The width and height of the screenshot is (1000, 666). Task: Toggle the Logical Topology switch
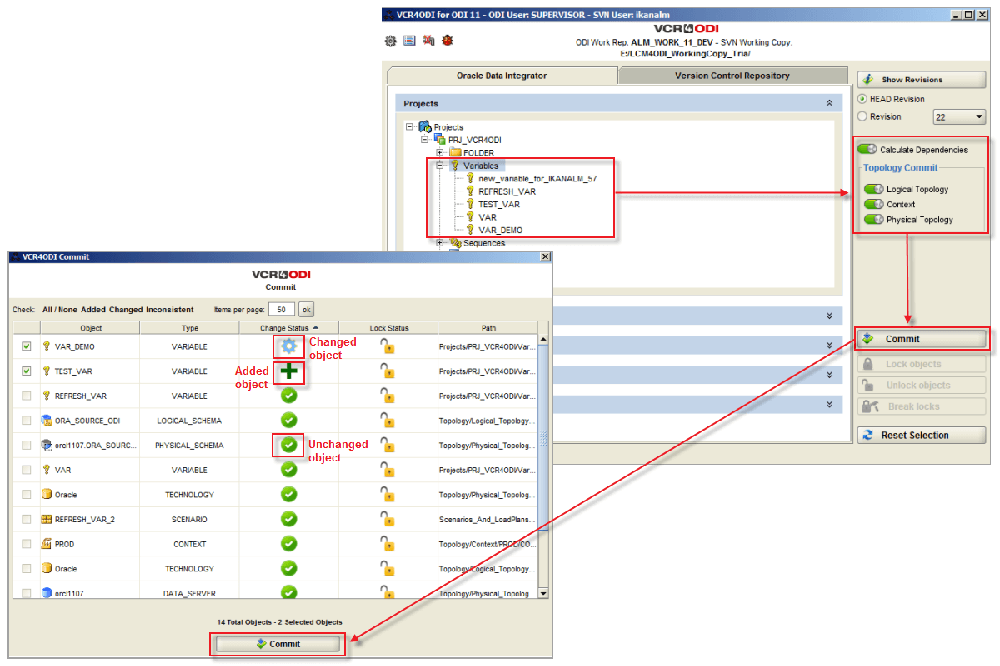pyautogui.click(x=873, y=189)
